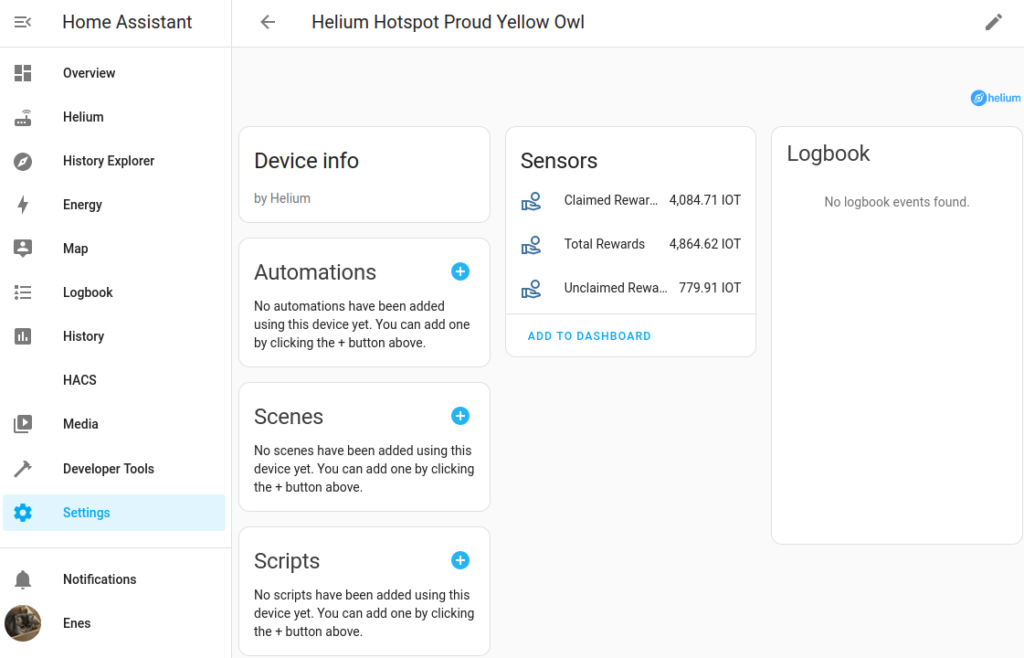Open Notifications panel label
This screenshot has height=658, width=1024.
[x=99, y=579]
